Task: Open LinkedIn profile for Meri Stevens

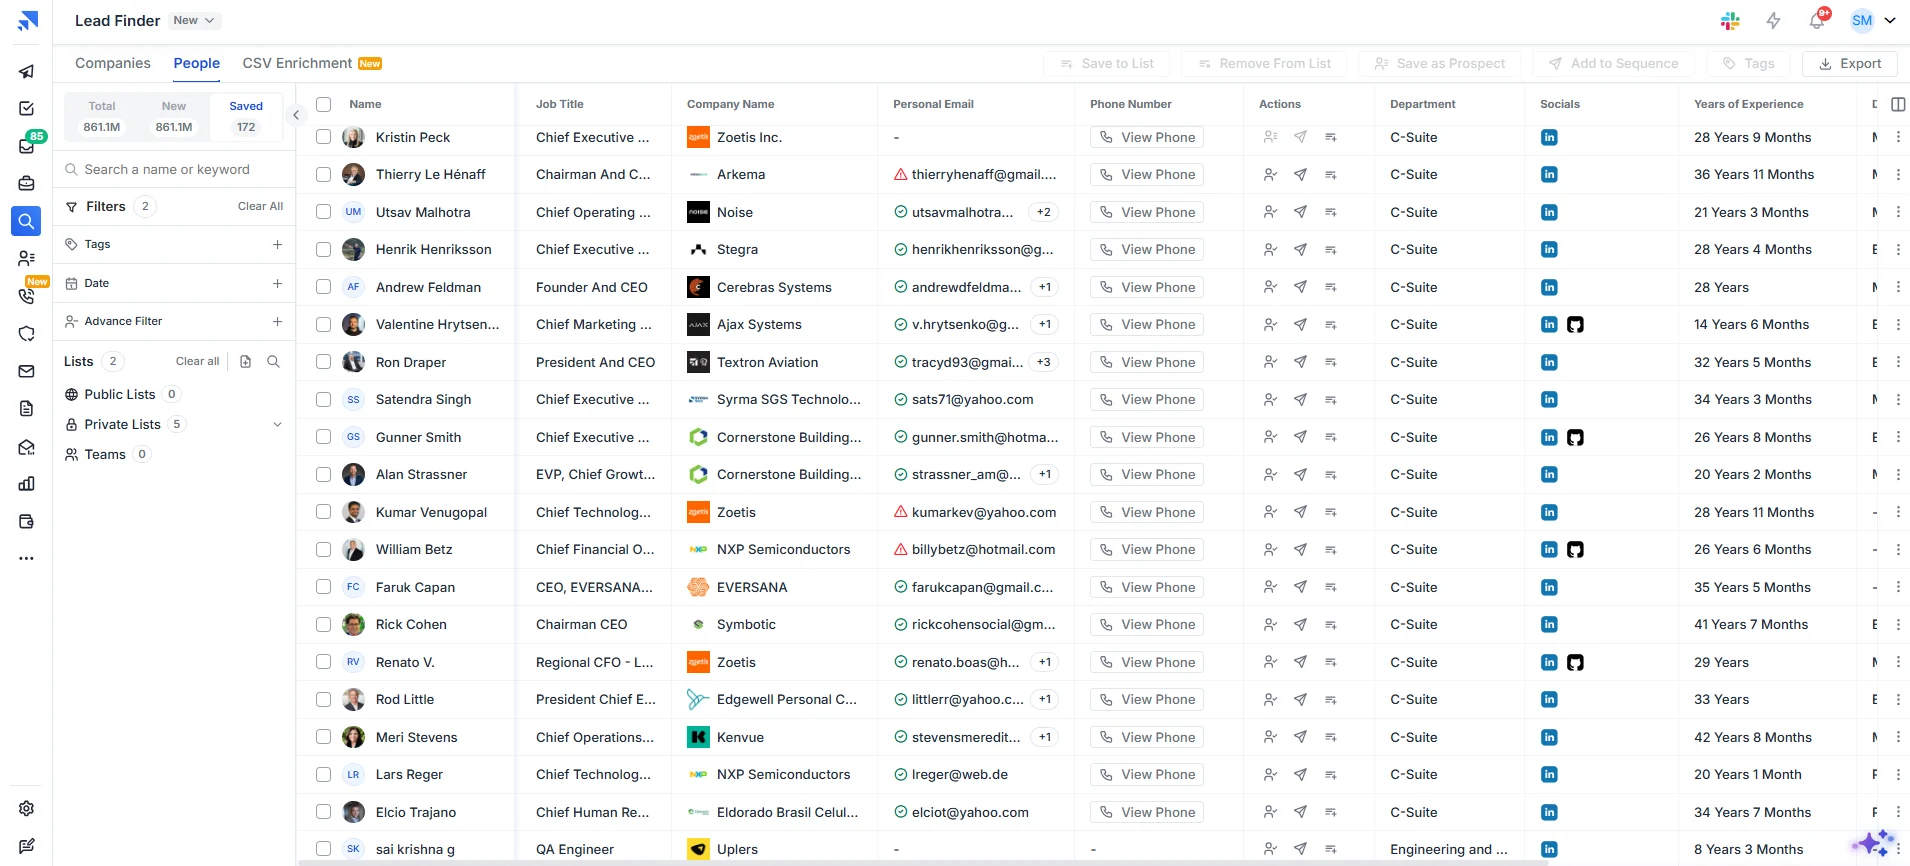Action: [x=1549, y=737]
